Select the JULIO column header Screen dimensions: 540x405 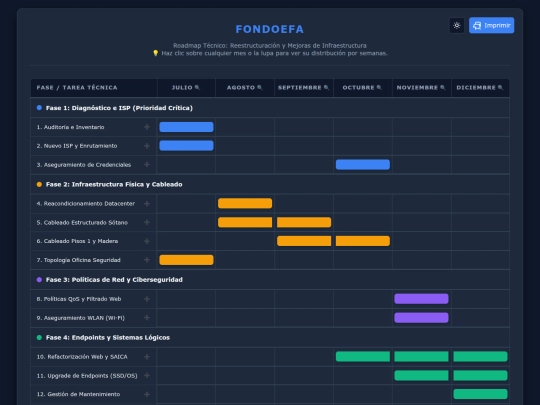pos(186,87)
